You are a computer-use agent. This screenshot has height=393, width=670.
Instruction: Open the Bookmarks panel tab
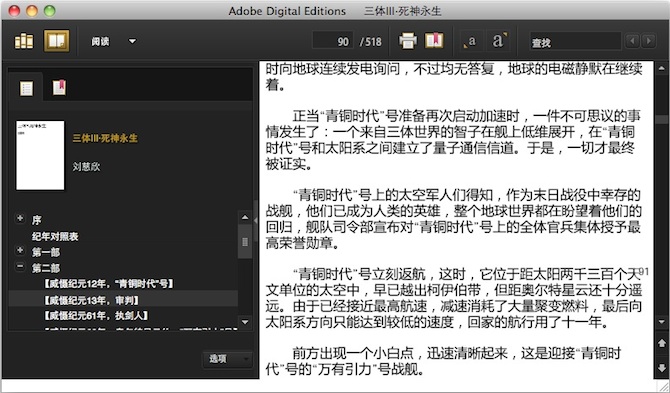click(x=59, y=87)
